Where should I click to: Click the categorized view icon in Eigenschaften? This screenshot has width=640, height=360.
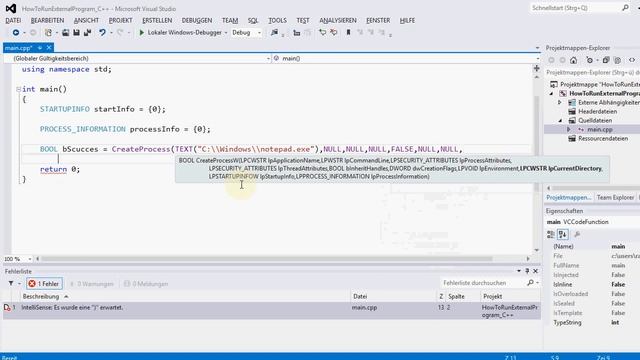[551, 234]
